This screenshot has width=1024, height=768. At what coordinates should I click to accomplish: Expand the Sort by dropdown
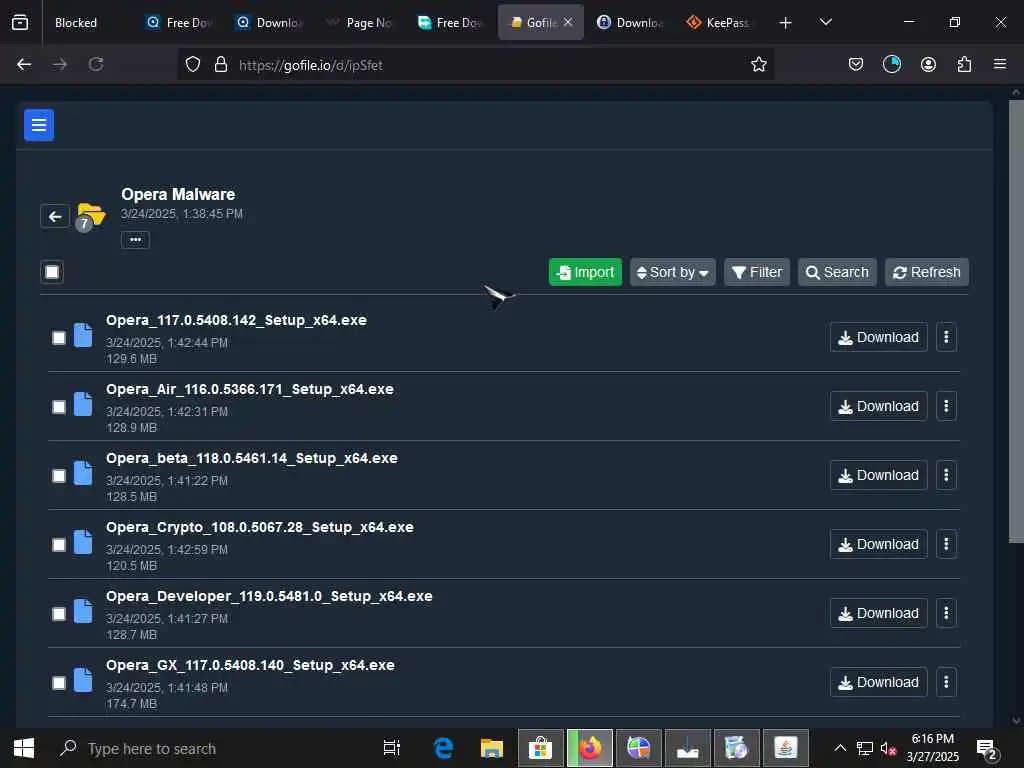[x=673, y=272]
